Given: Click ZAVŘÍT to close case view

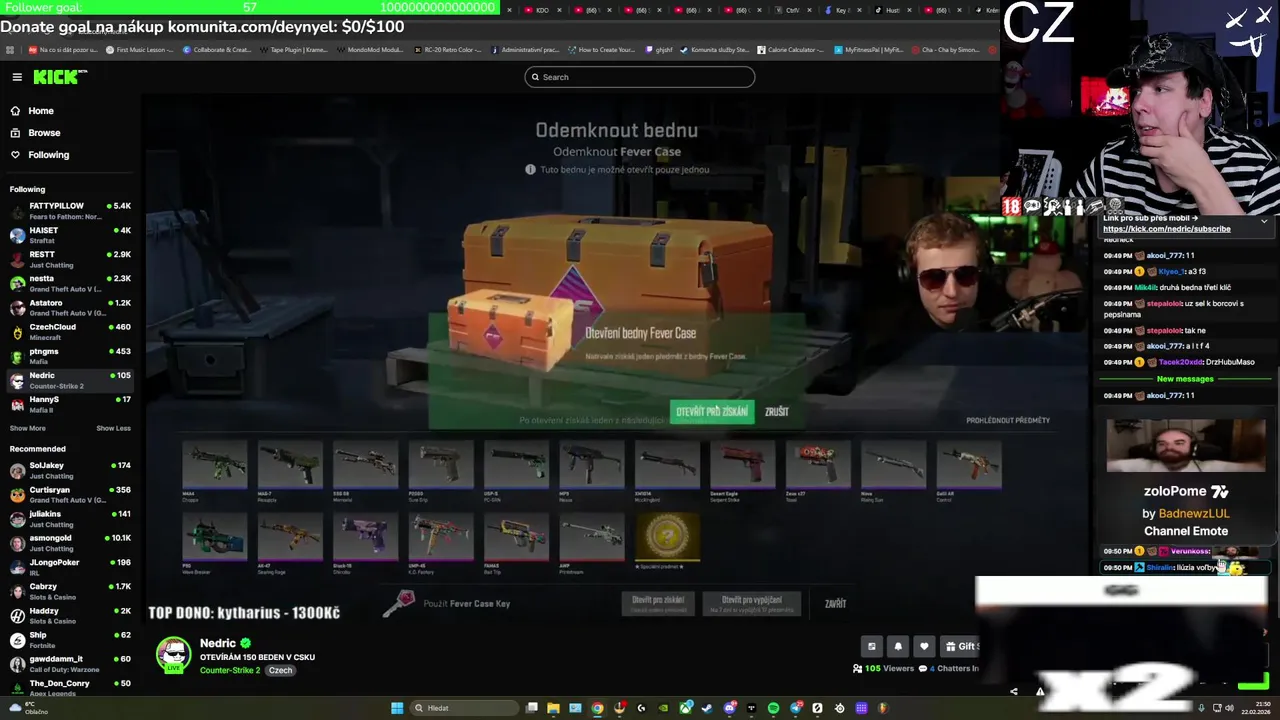Looking at the screenshot, I should [835, 604].
